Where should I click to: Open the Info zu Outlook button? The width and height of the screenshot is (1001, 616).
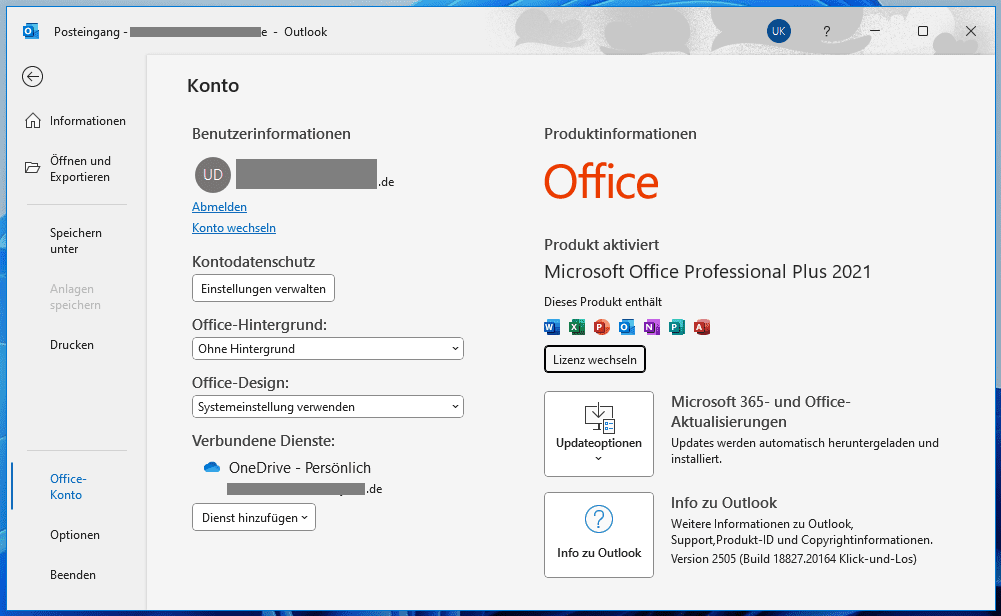click(x=599, y=535)
